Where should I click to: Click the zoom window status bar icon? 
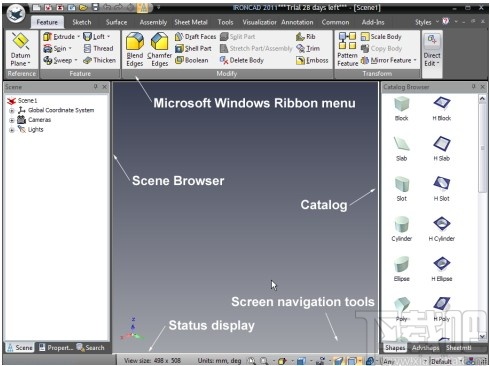coord(264,361)
